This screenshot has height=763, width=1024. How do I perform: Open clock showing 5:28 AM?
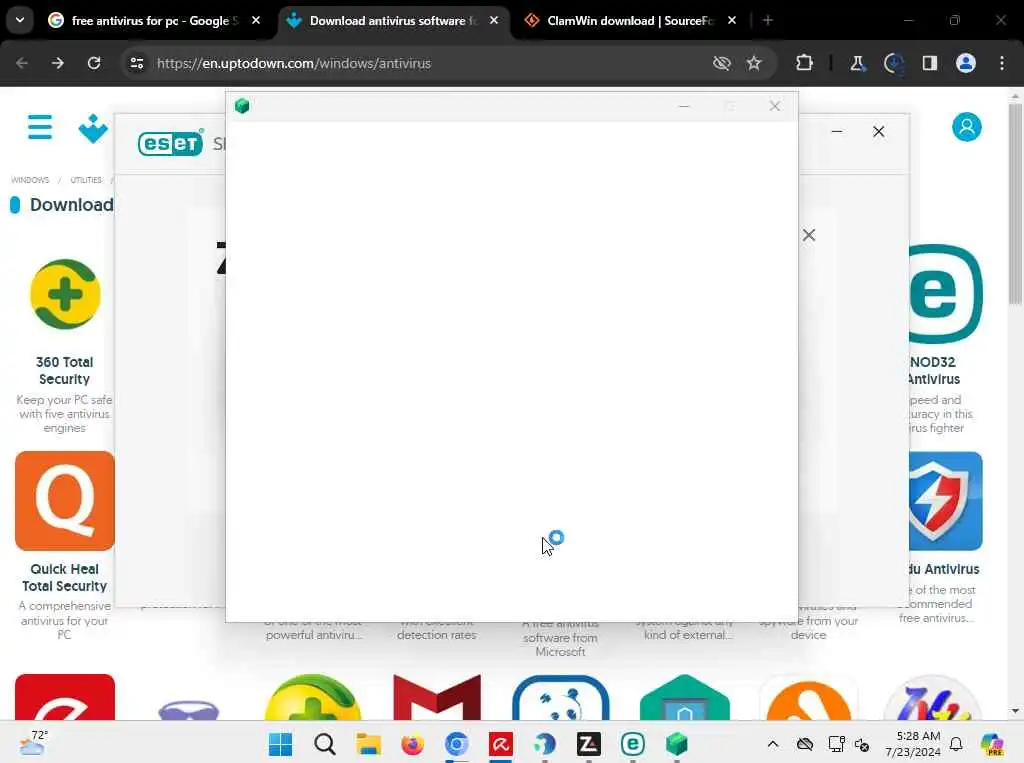click(x=913, y=744)
